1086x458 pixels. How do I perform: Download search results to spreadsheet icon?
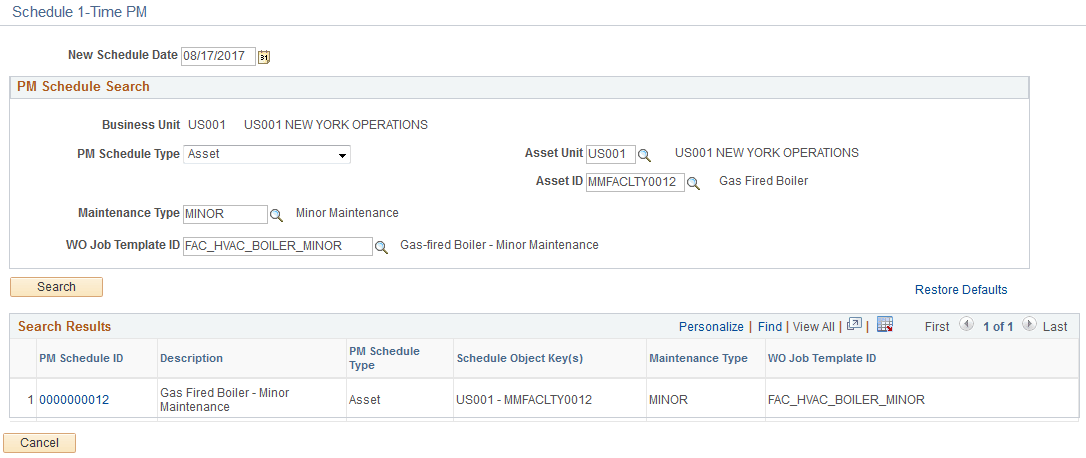tap(884, 324)
